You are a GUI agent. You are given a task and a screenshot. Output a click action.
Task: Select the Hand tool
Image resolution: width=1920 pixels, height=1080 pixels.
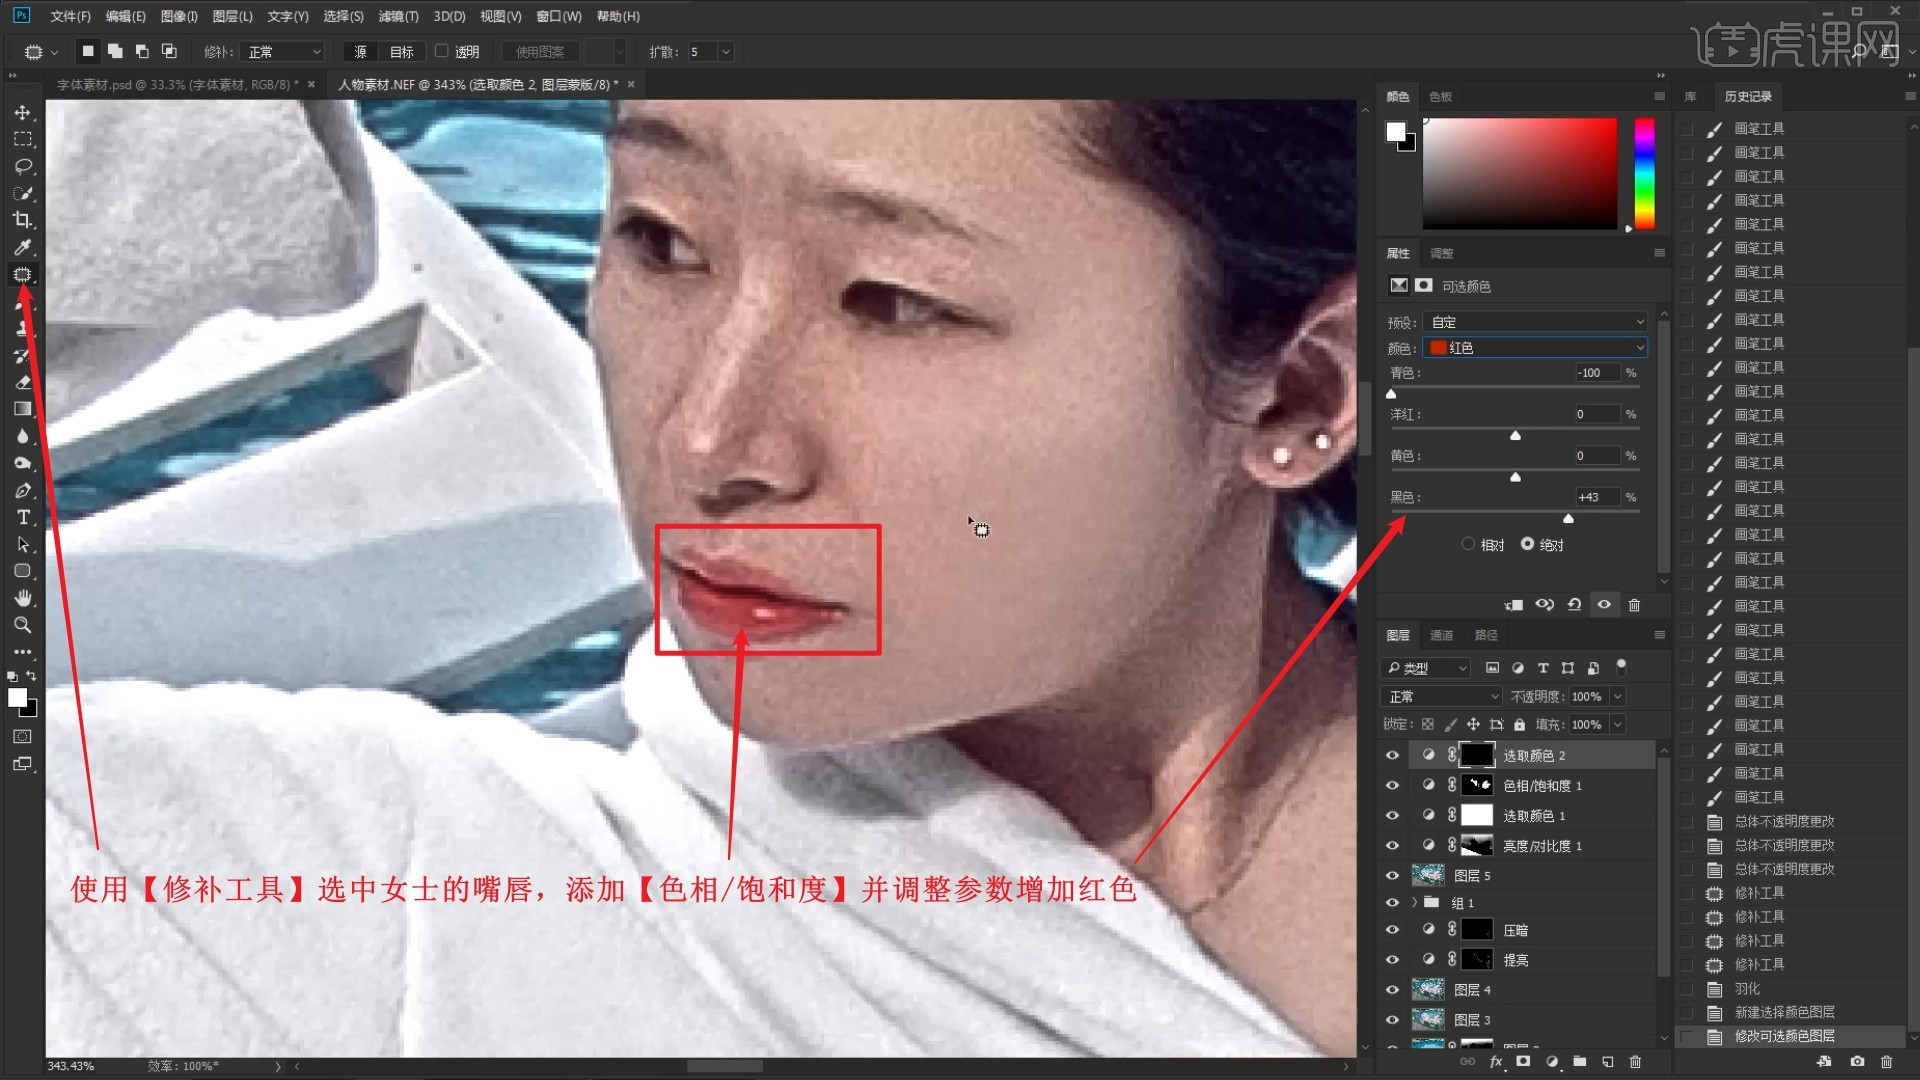pyautogui.click(x=22, y=598)
